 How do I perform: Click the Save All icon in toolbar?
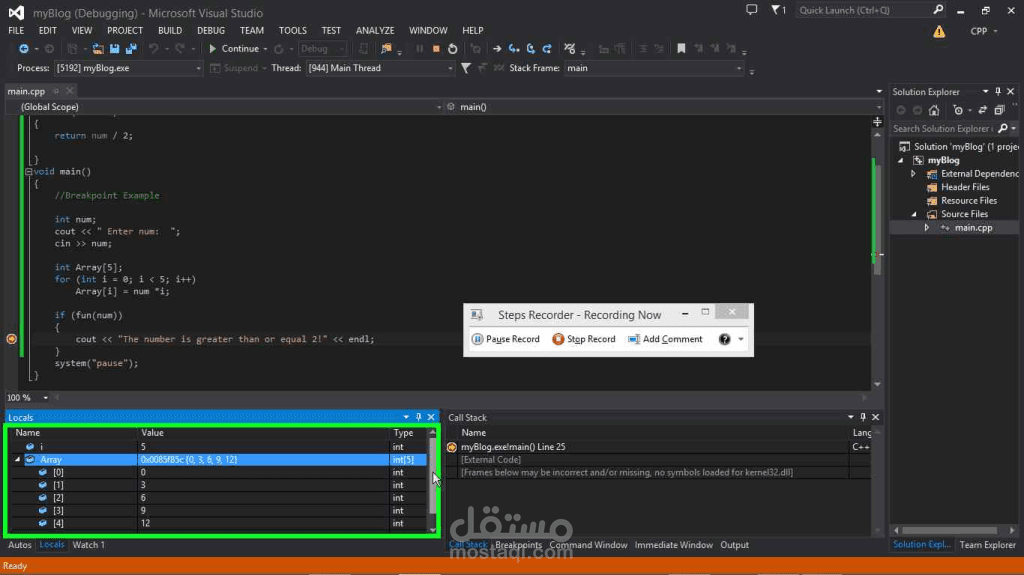click(x=131, y=49)
